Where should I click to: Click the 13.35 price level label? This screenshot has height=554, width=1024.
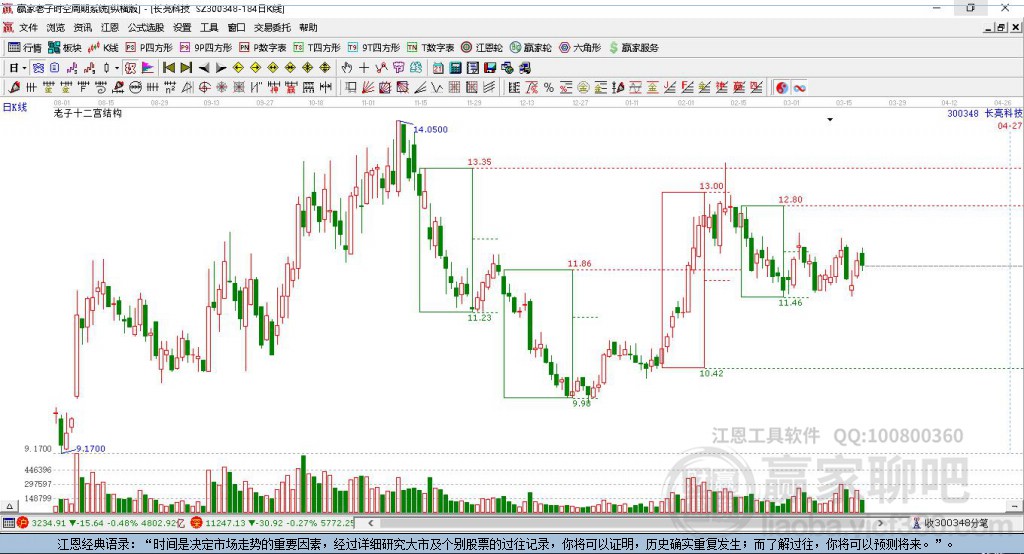(x=479, y=162)
